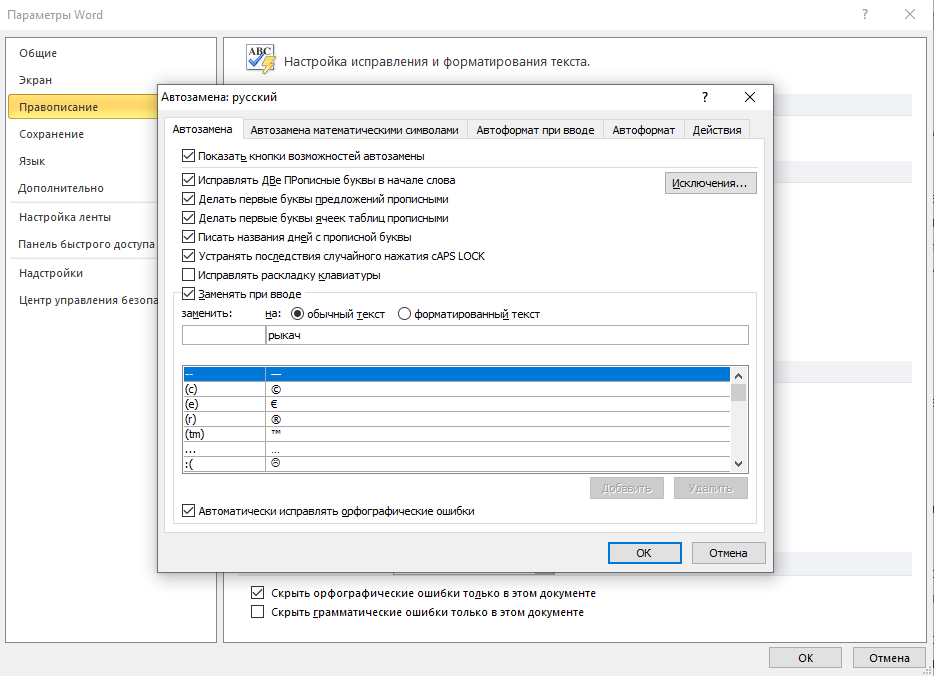Viewport: 934px width, 676px height.
Task: Click the disabled Добавить button
Action: tap(627, 488)
